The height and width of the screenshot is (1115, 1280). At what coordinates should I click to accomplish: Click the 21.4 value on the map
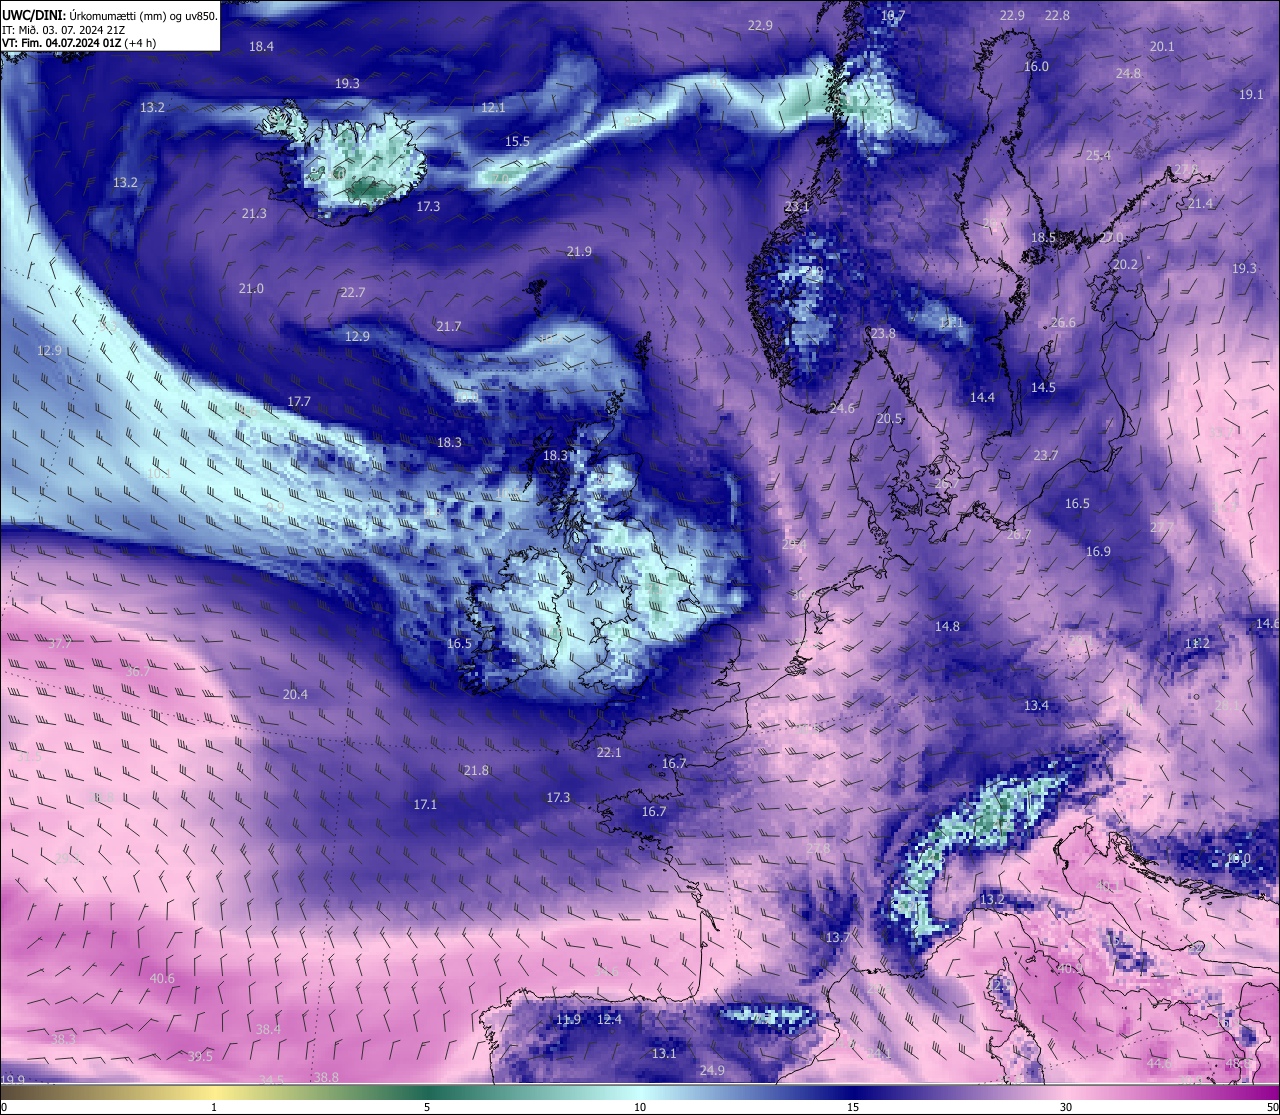(x=1200, y=203)
